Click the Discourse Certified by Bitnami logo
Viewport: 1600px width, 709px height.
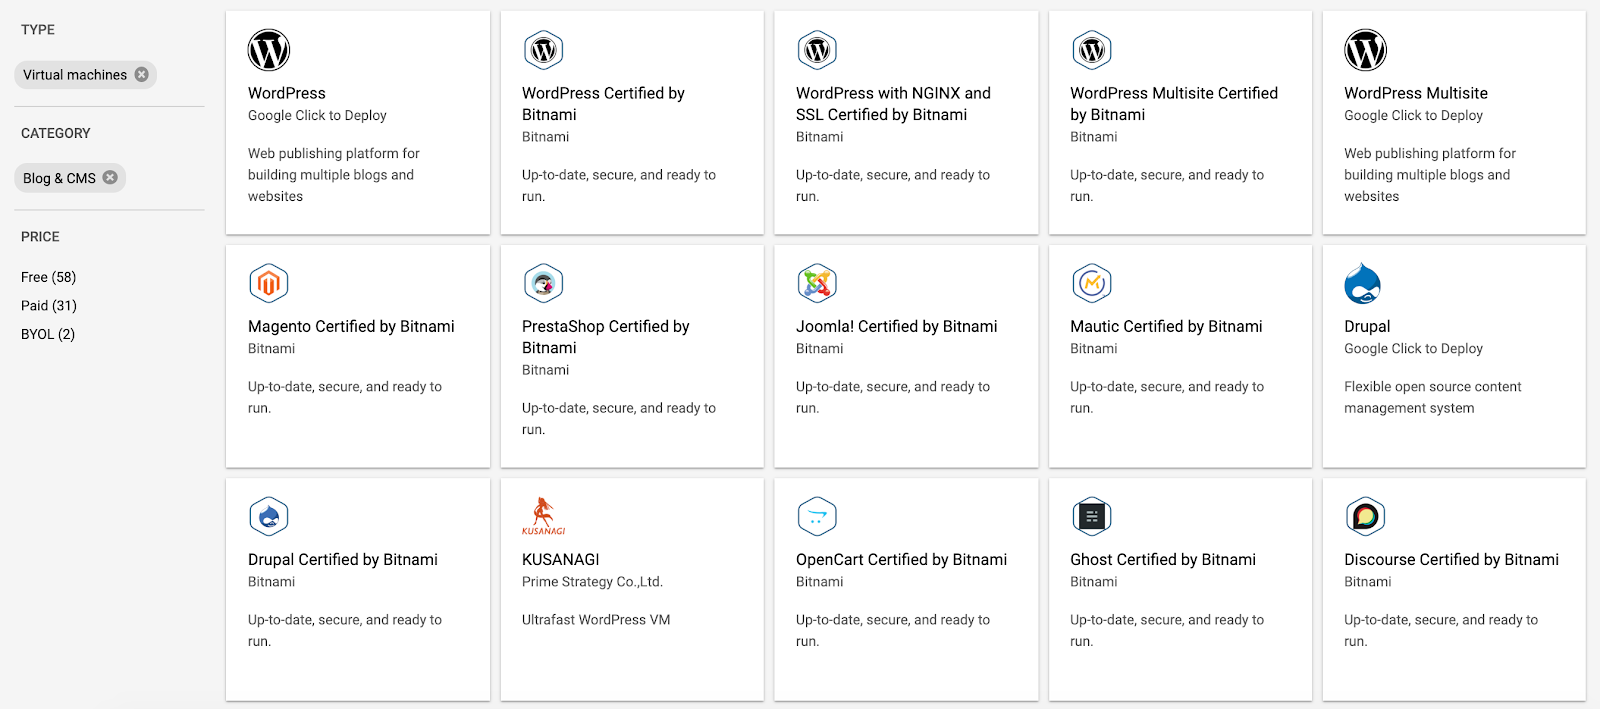tap(1365, 517)
